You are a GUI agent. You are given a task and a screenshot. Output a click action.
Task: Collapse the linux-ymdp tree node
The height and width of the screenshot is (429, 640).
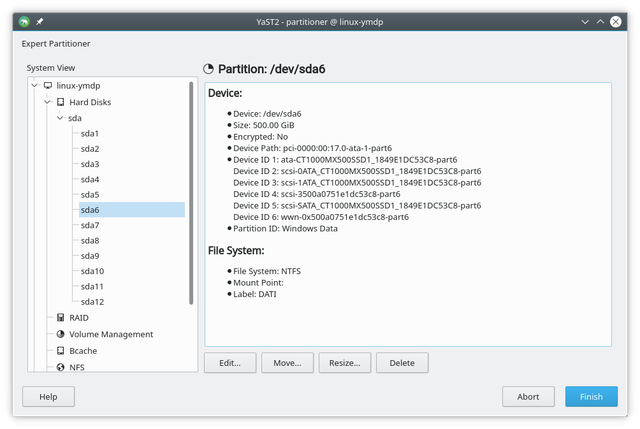(35, 85)
